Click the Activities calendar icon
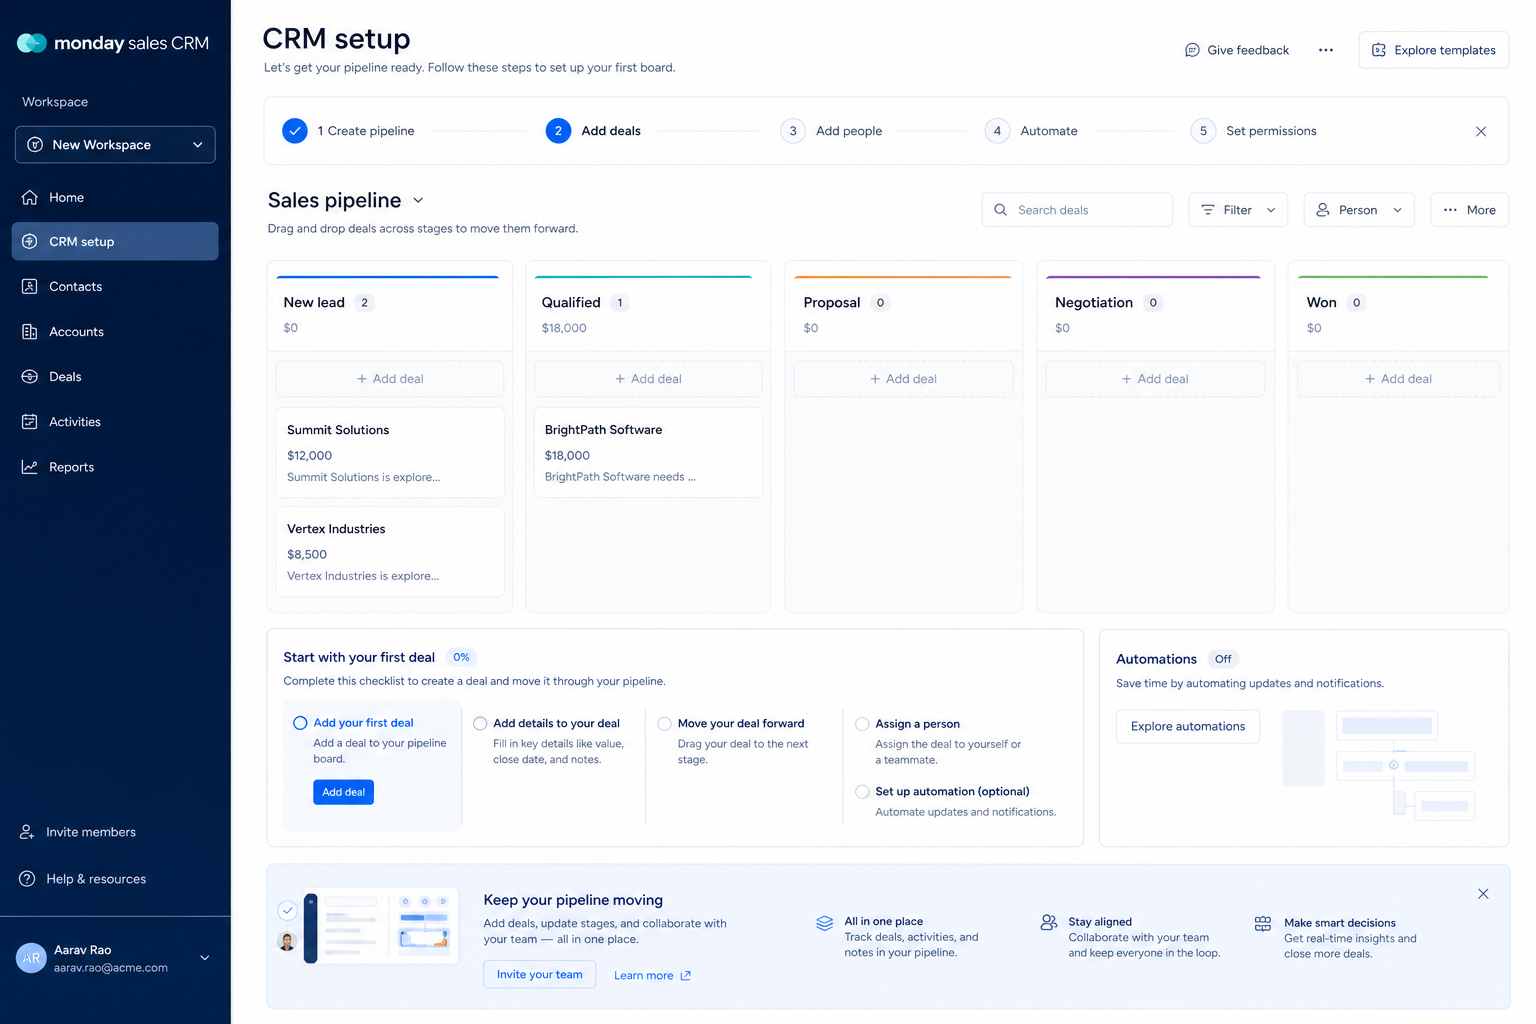Image resolution: width=1536 pixels, height=1024 pixels. [x=30, y=421]
